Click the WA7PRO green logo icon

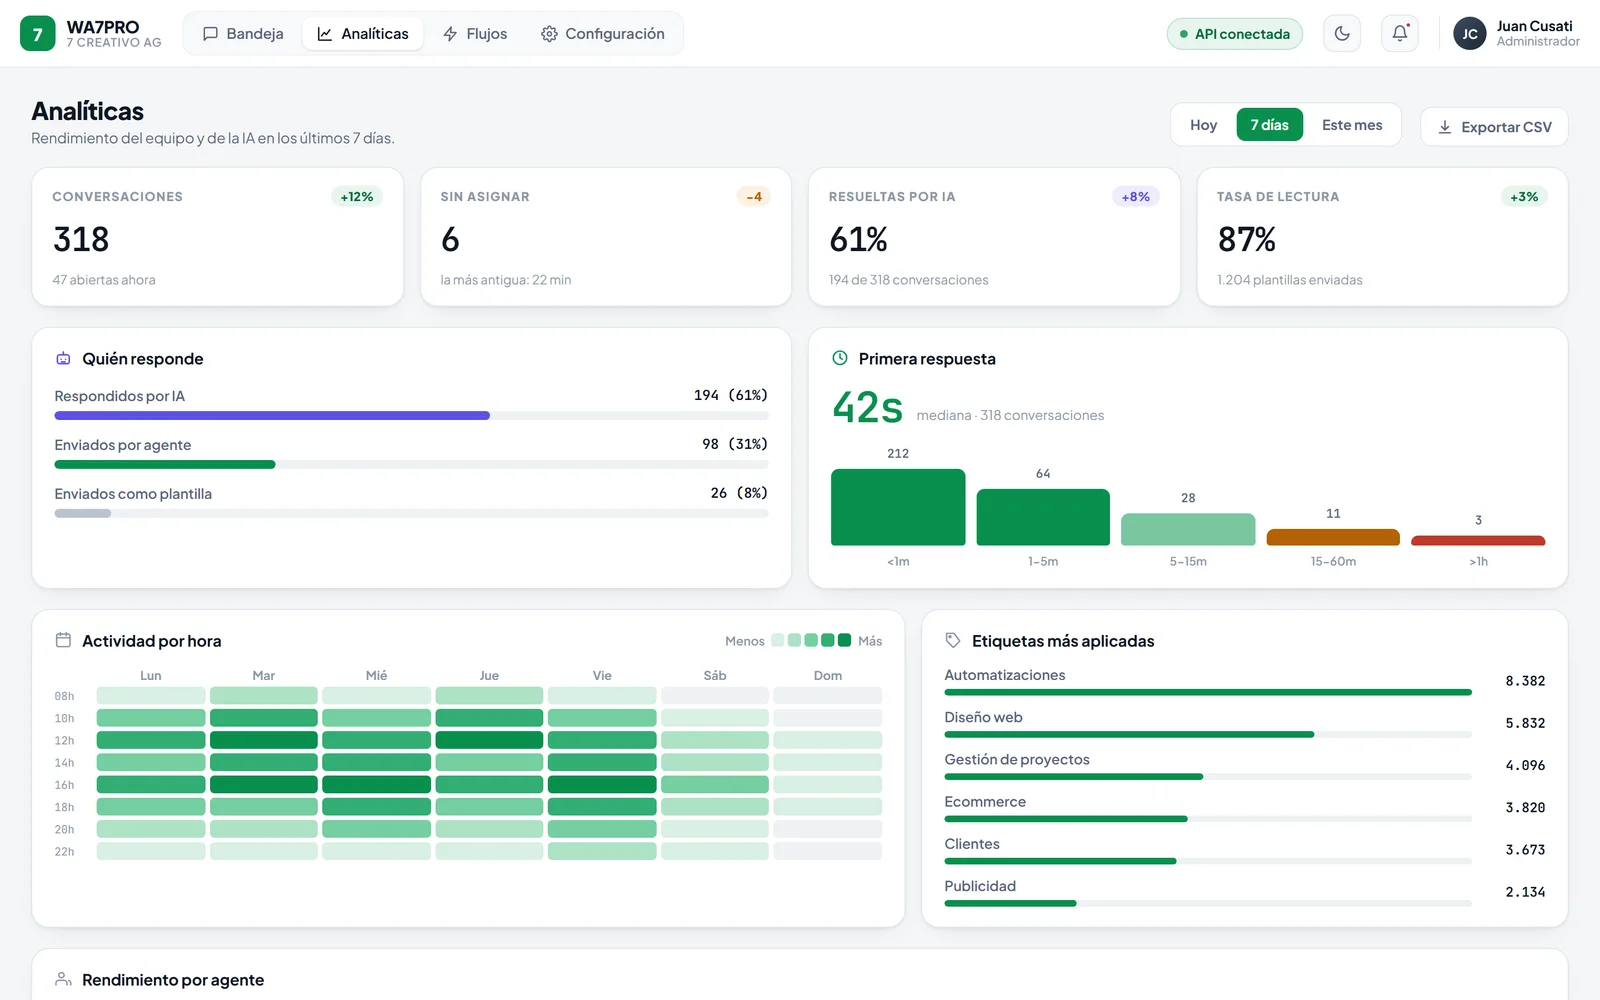point(38,33)
